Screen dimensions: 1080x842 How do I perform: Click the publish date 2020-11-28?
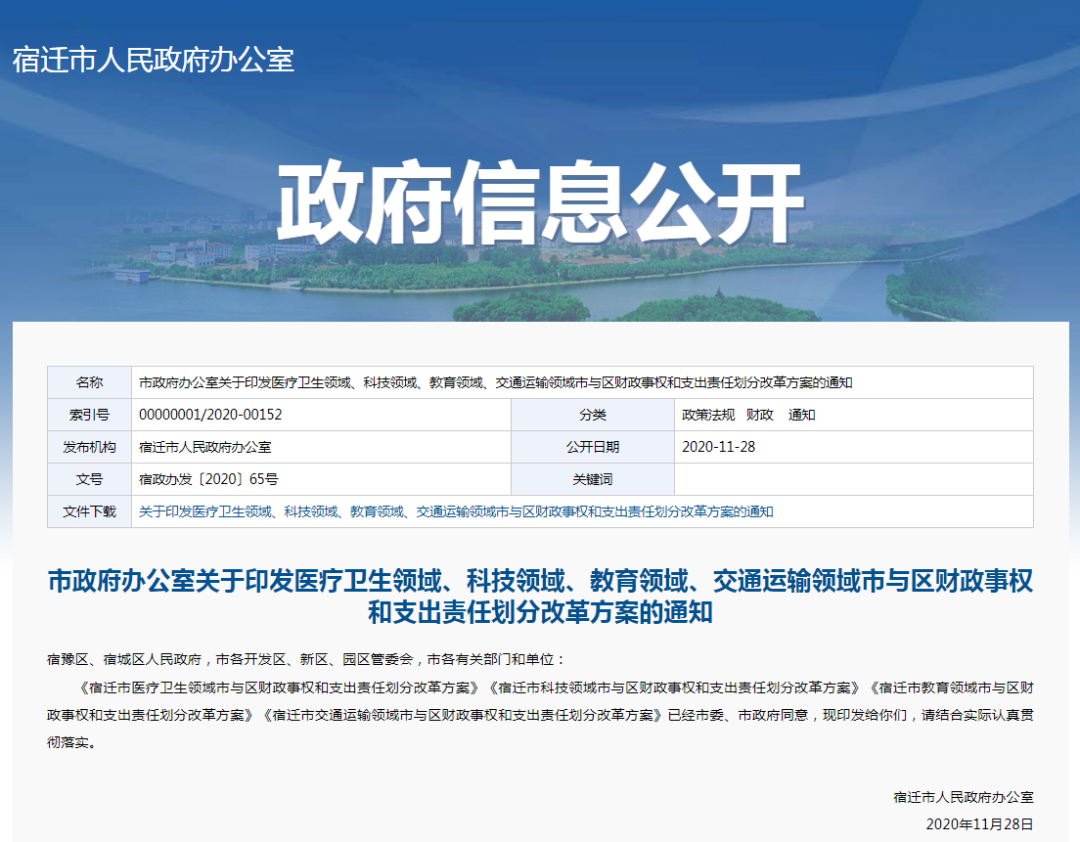point(718,447)
